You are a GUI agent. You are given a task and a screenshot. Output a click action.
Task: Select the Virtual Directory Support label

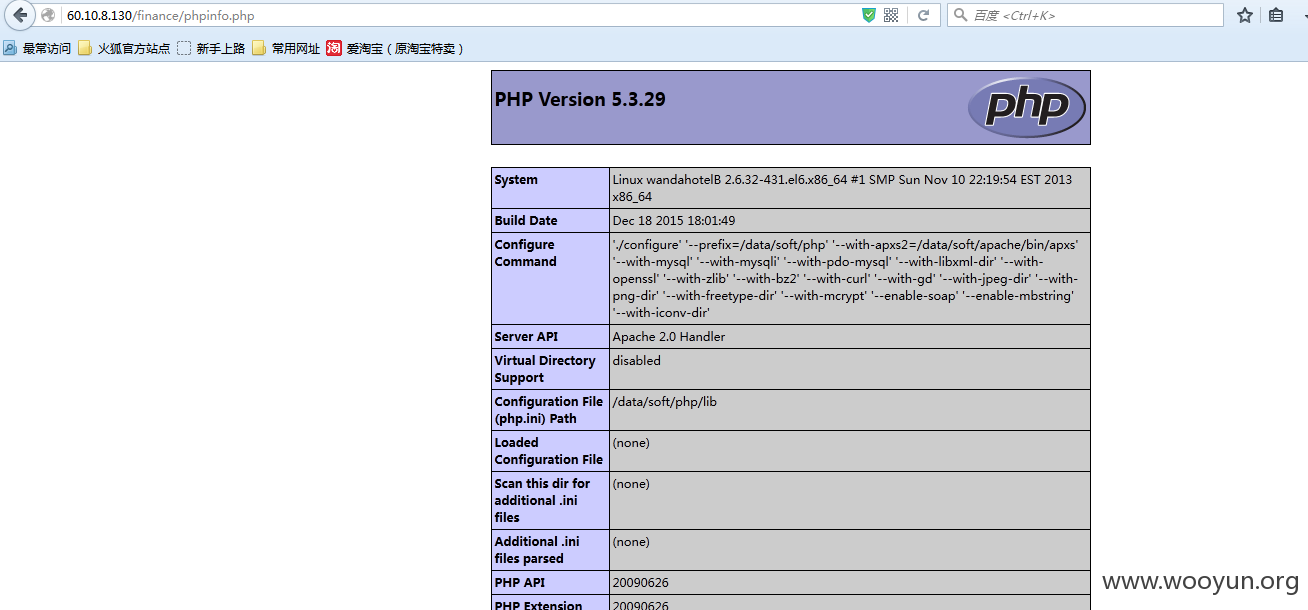click(545, 369)
